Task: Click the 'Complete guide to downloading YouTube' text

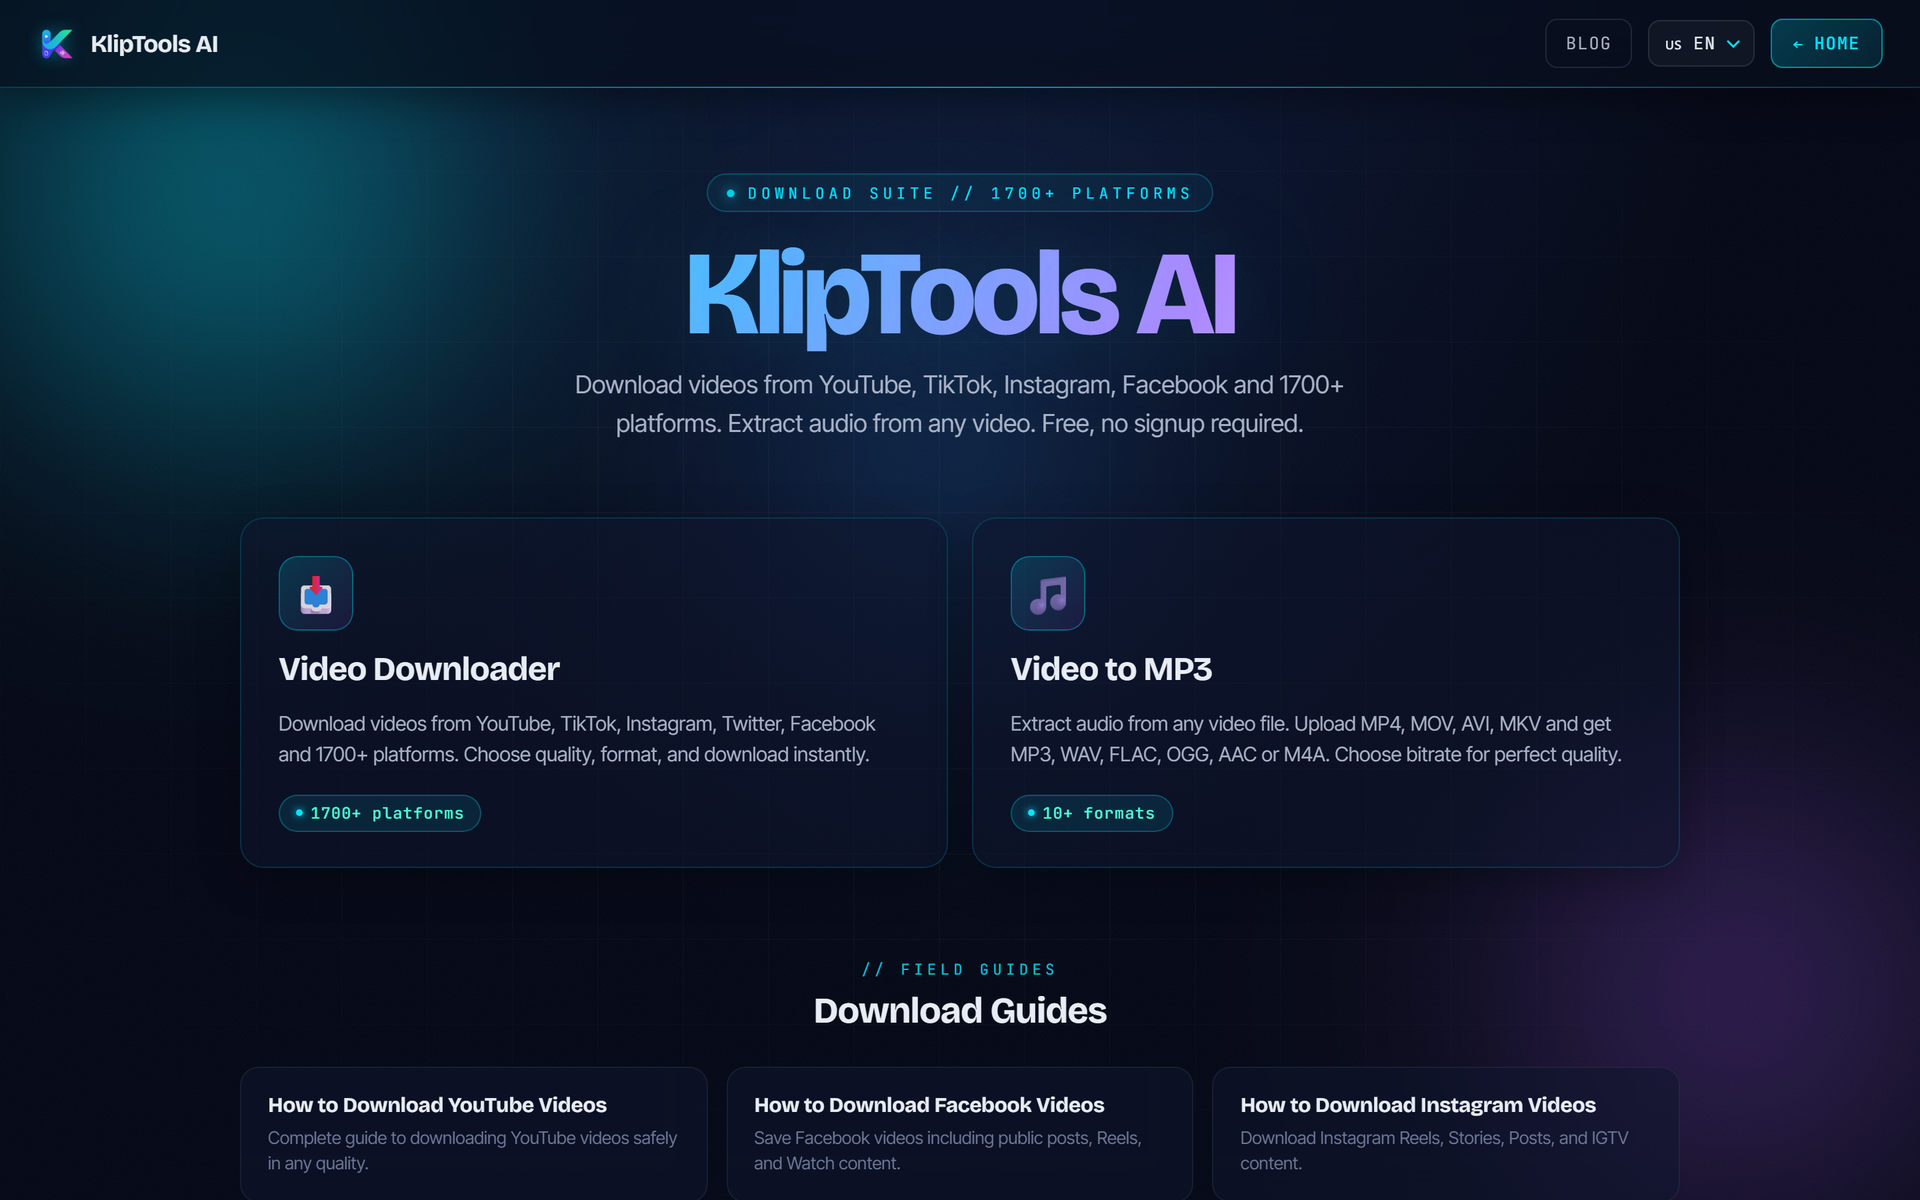Action: point(472,1150)
